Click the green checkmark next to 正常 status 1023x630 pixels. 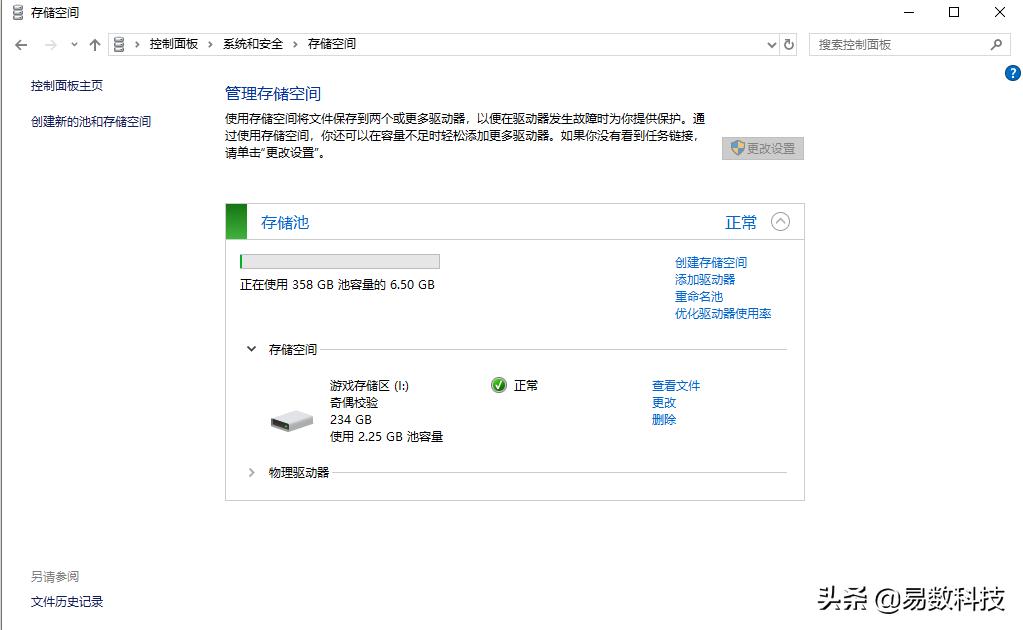point(497,385)
